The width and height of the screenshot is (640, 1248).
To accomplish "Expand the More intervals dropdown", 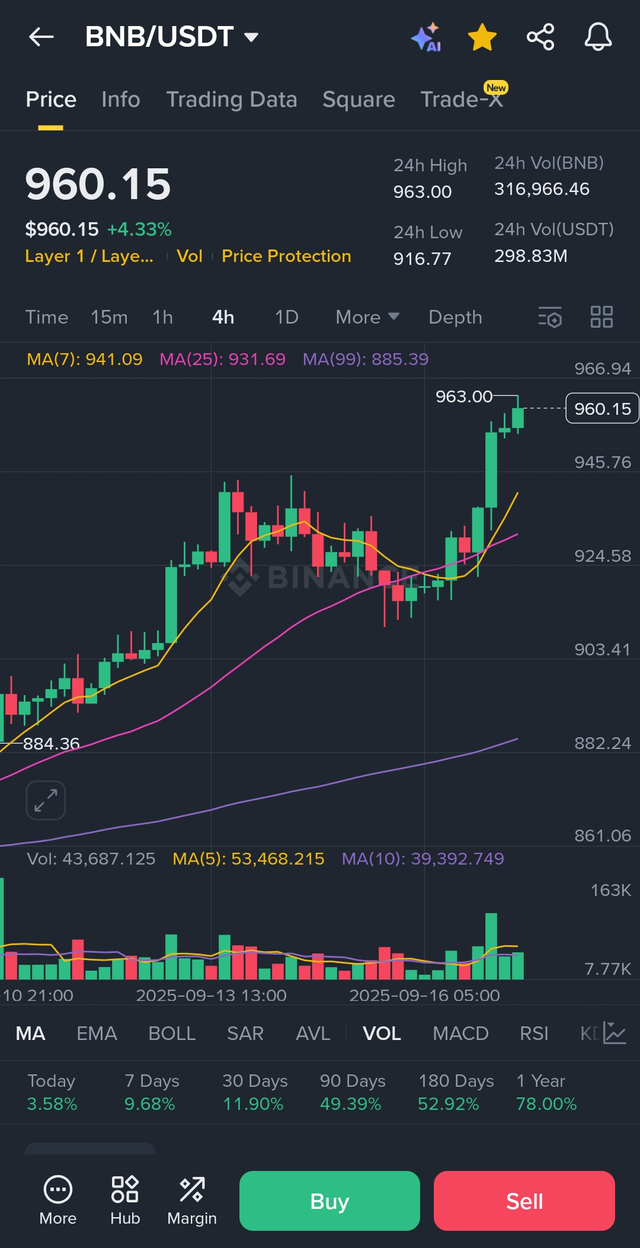I will point(367,317).
